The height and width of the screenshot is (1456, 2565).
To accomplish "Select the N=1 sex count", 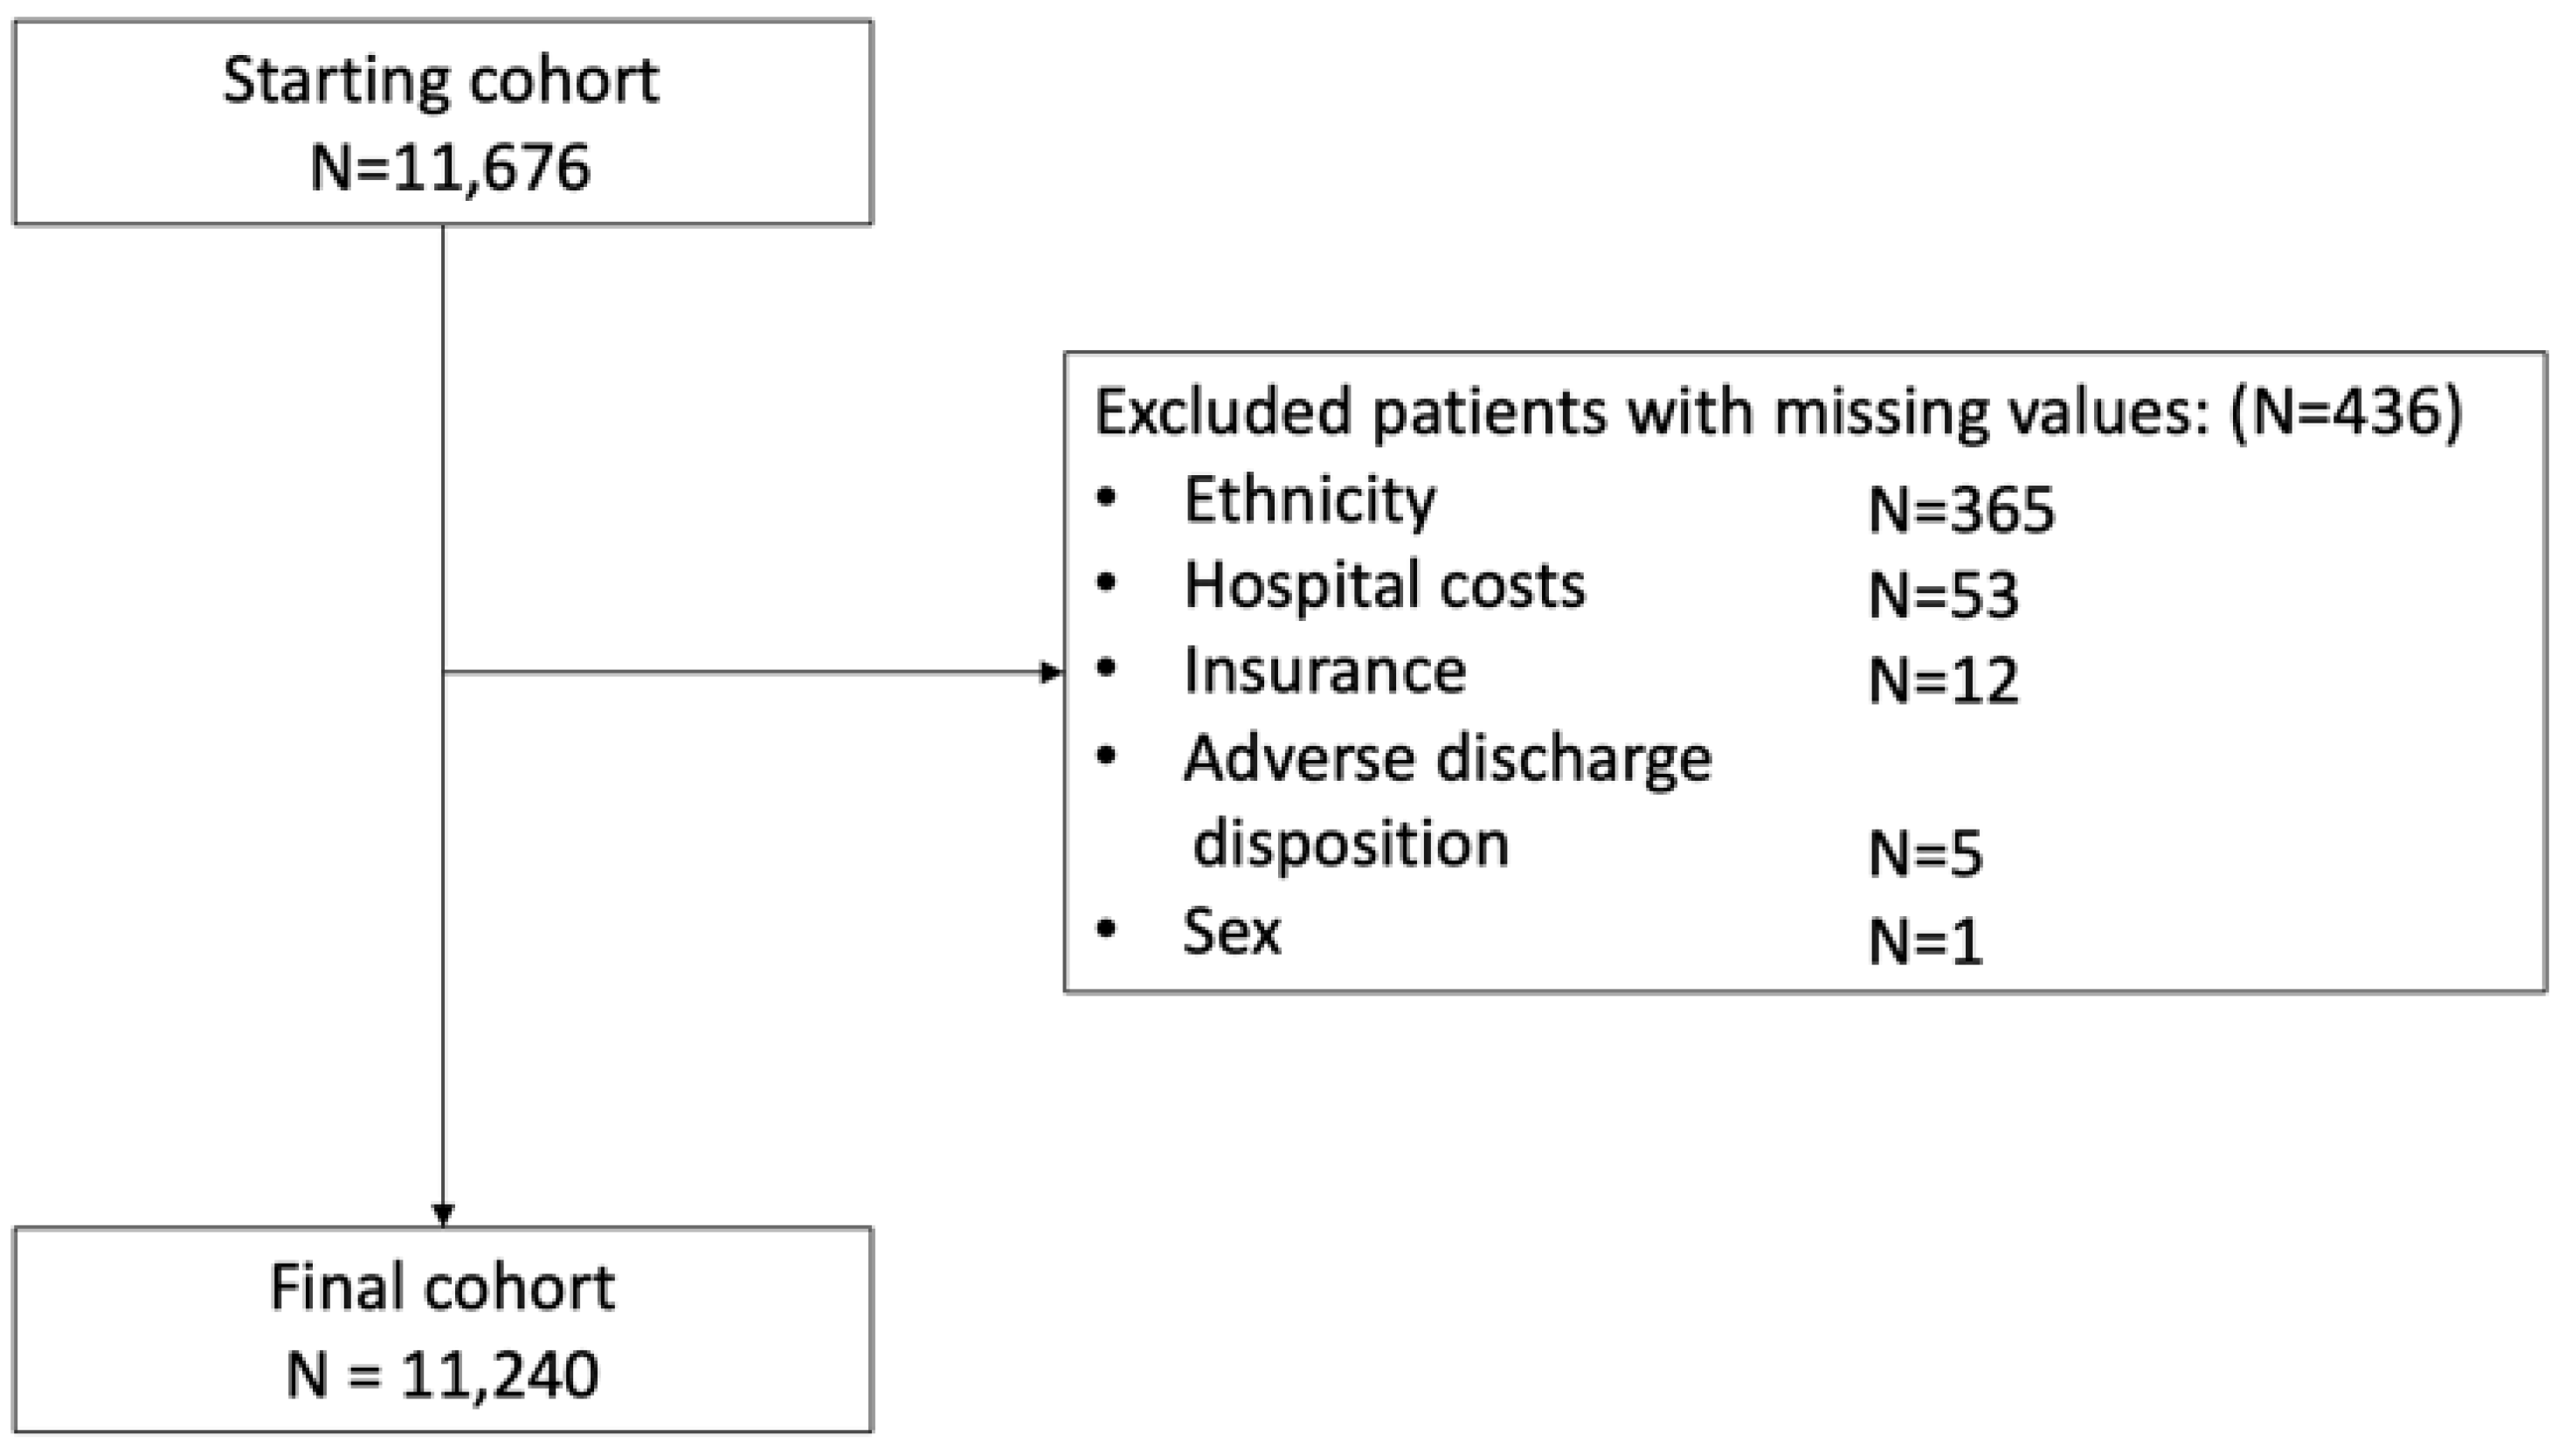I will pos(1924,942).
